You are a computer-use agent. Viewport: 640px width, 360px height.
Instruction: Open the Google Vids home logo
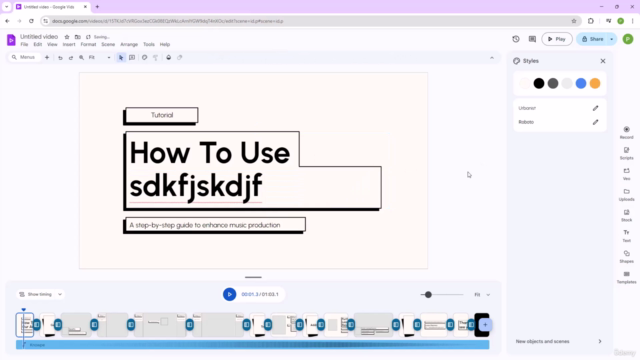pyautogui.click(x=11, y=40)
